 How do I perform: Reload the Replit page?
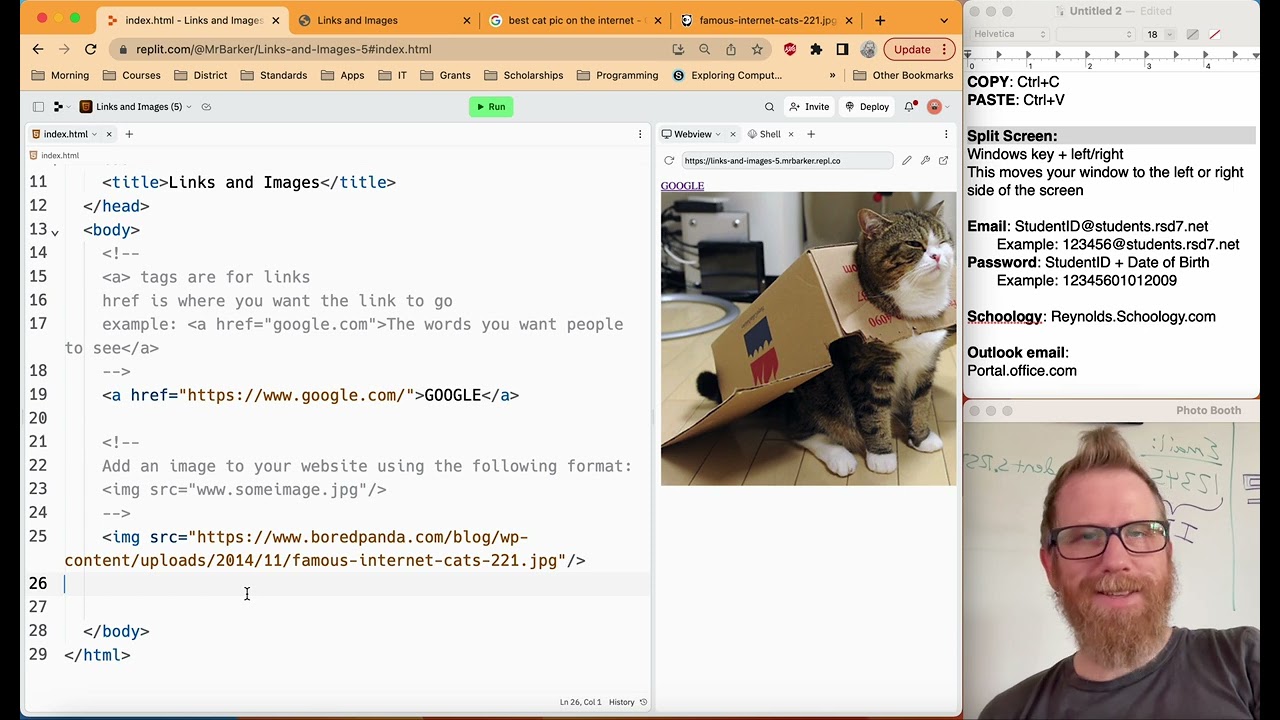(x=90, y=49)
